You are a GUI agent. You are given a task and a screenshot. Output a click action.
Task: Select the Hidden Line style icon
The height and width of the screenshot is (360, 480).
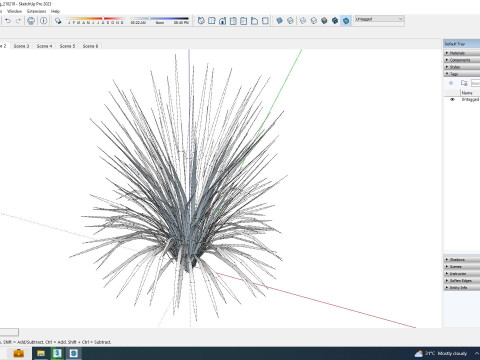314,21
